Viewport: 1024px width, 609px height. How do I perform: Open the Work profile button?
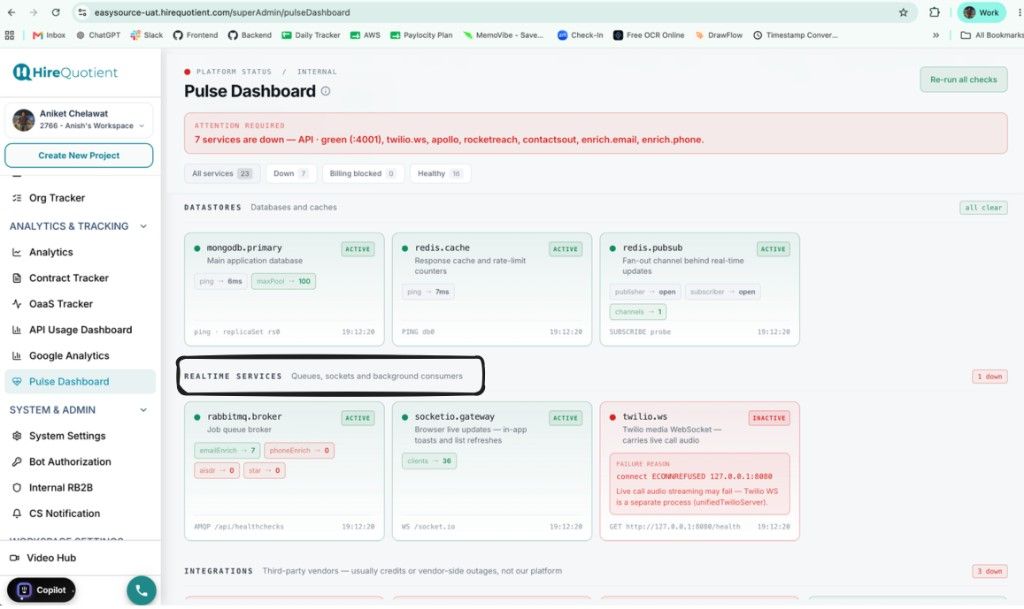(x=982, y=12)
